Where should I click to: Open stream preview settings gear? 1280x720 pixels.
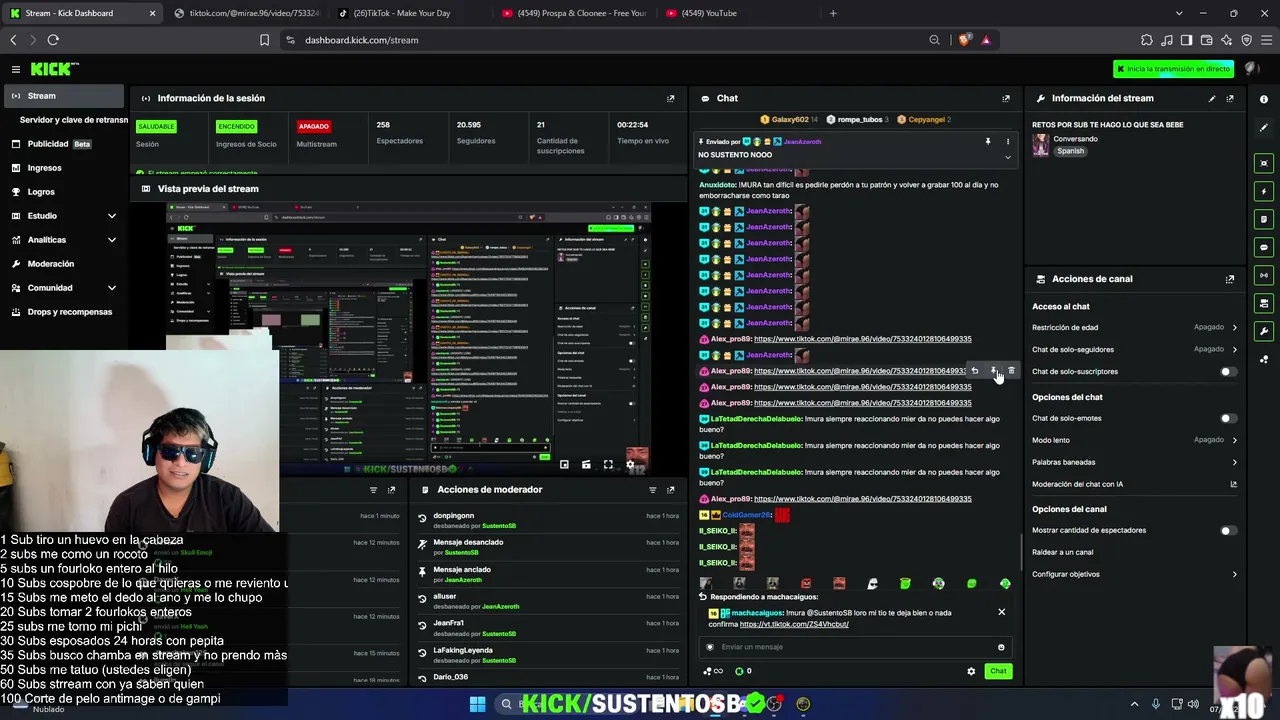[630, 465]
